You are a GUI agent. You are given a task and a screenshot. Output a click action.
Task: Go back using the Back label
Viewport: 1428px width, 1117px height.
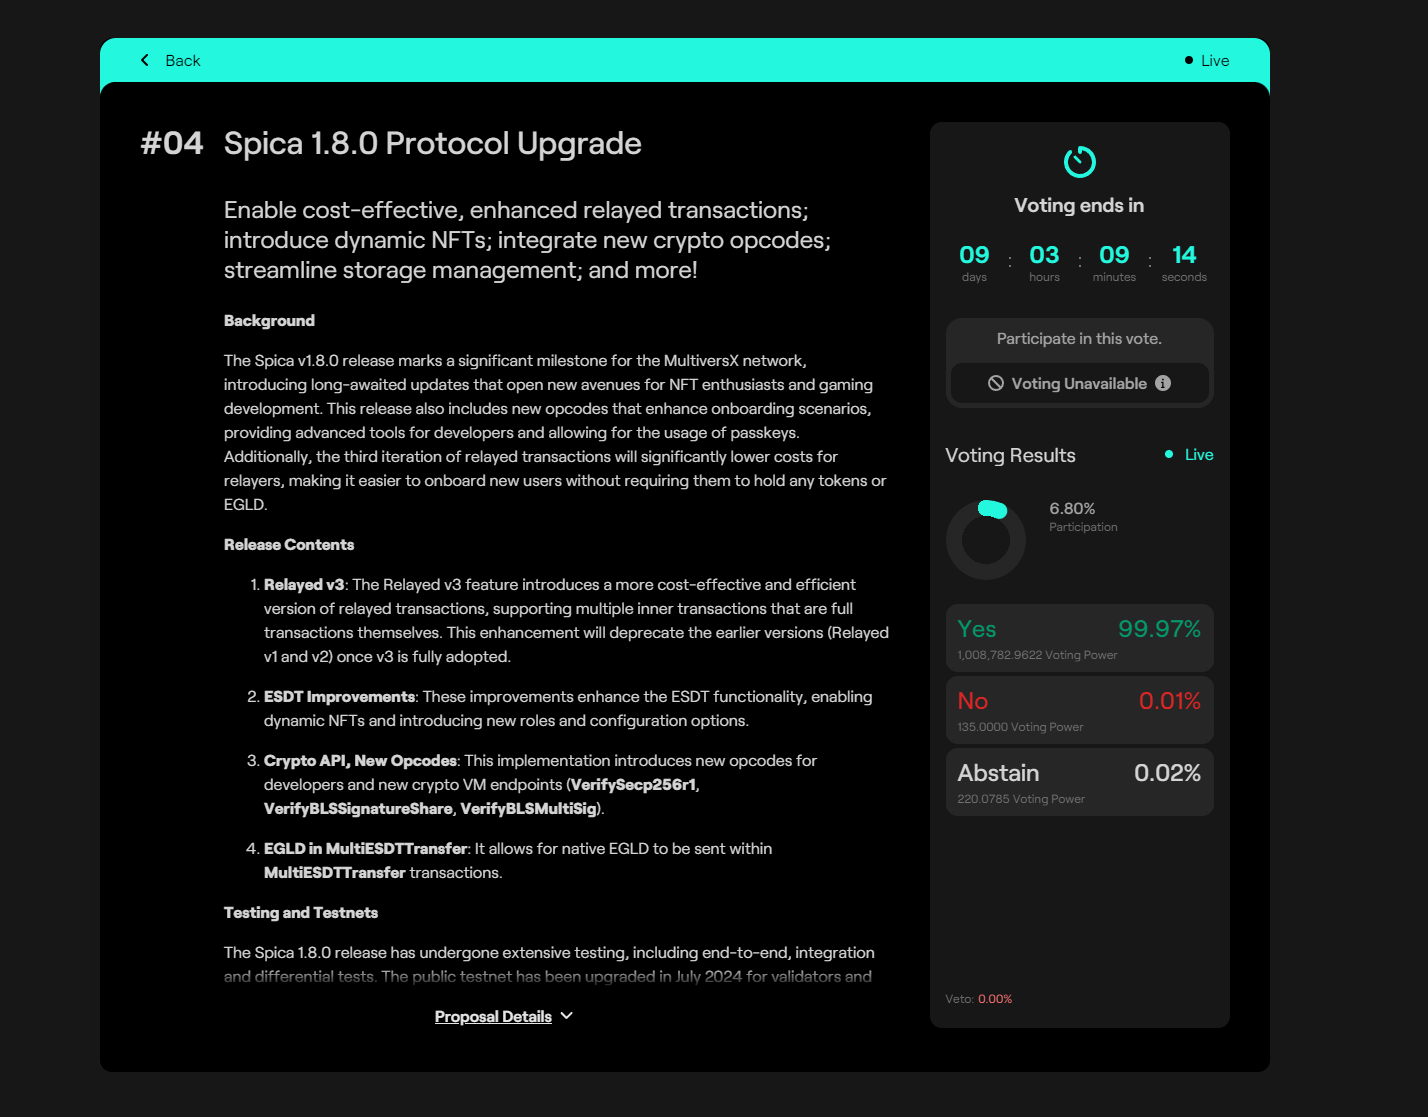(x=183, y=61)
